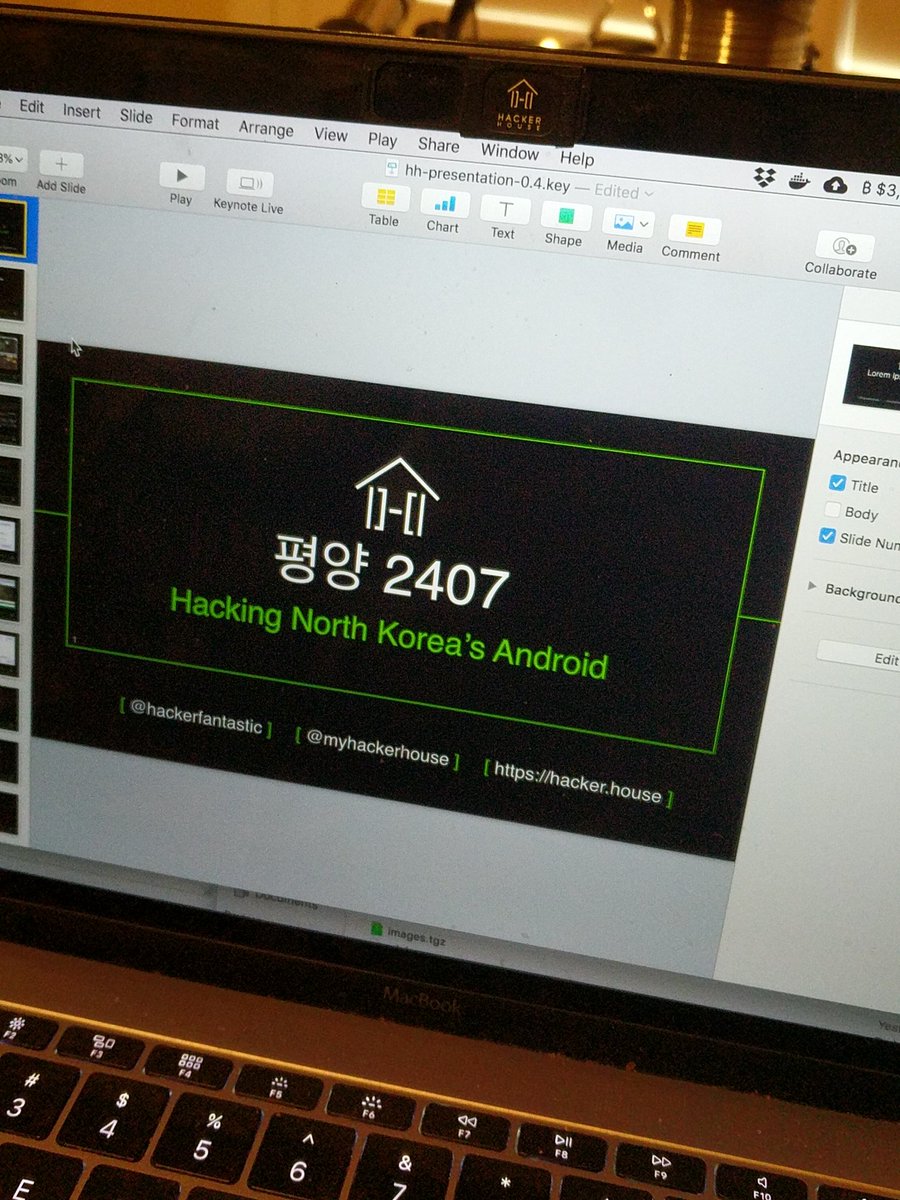Image resolution: width=900 pixels, height=1200 pixels.
Task: Insert a Table from the toolbar
Action: (385, 197)
